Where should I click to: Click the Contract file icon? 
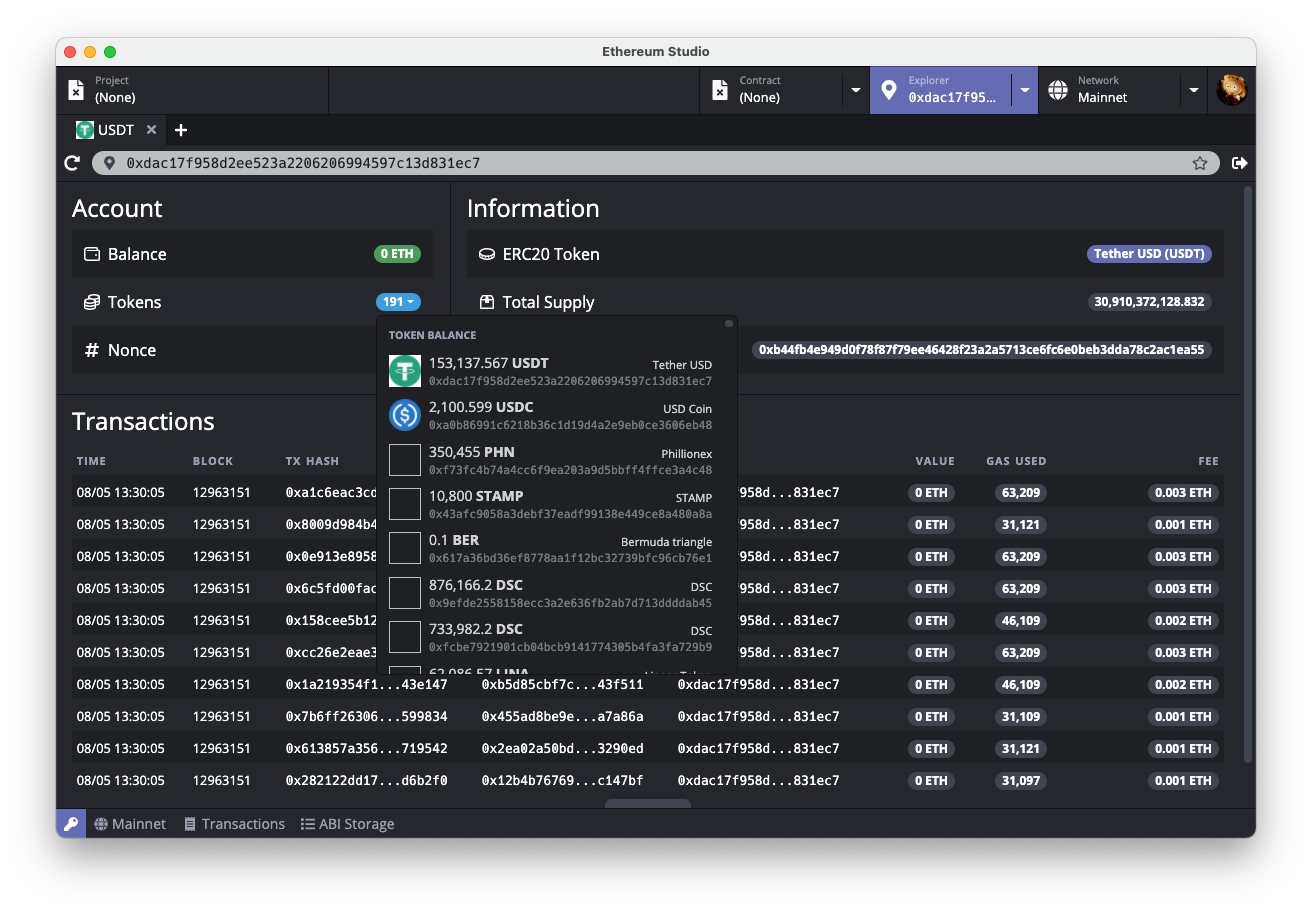click(720, 90)
